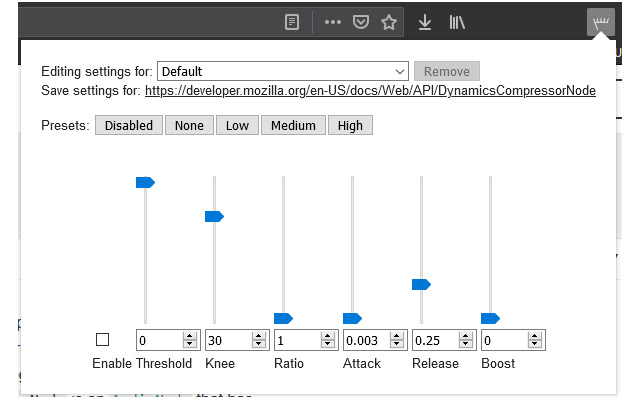Increase Threshold with the up spinner
Viewport: 640px width, 400px height.
[x=190, y=336]
